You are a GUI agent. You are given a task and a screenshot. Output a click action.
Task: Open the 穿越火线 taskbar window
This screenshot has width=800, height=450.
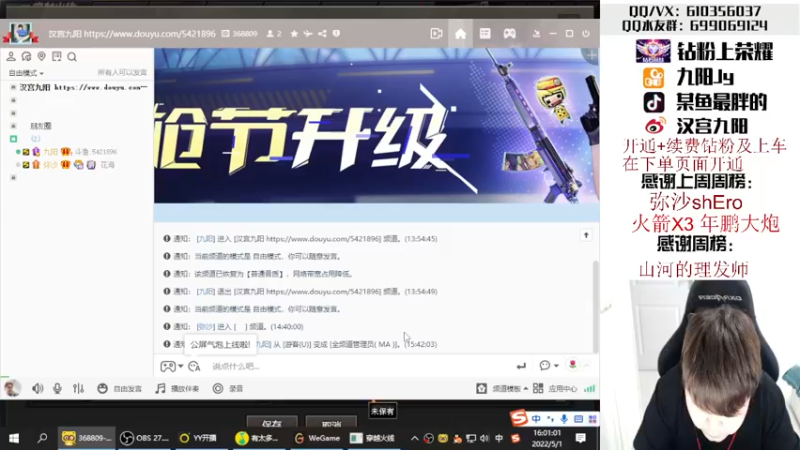[373, 438]
